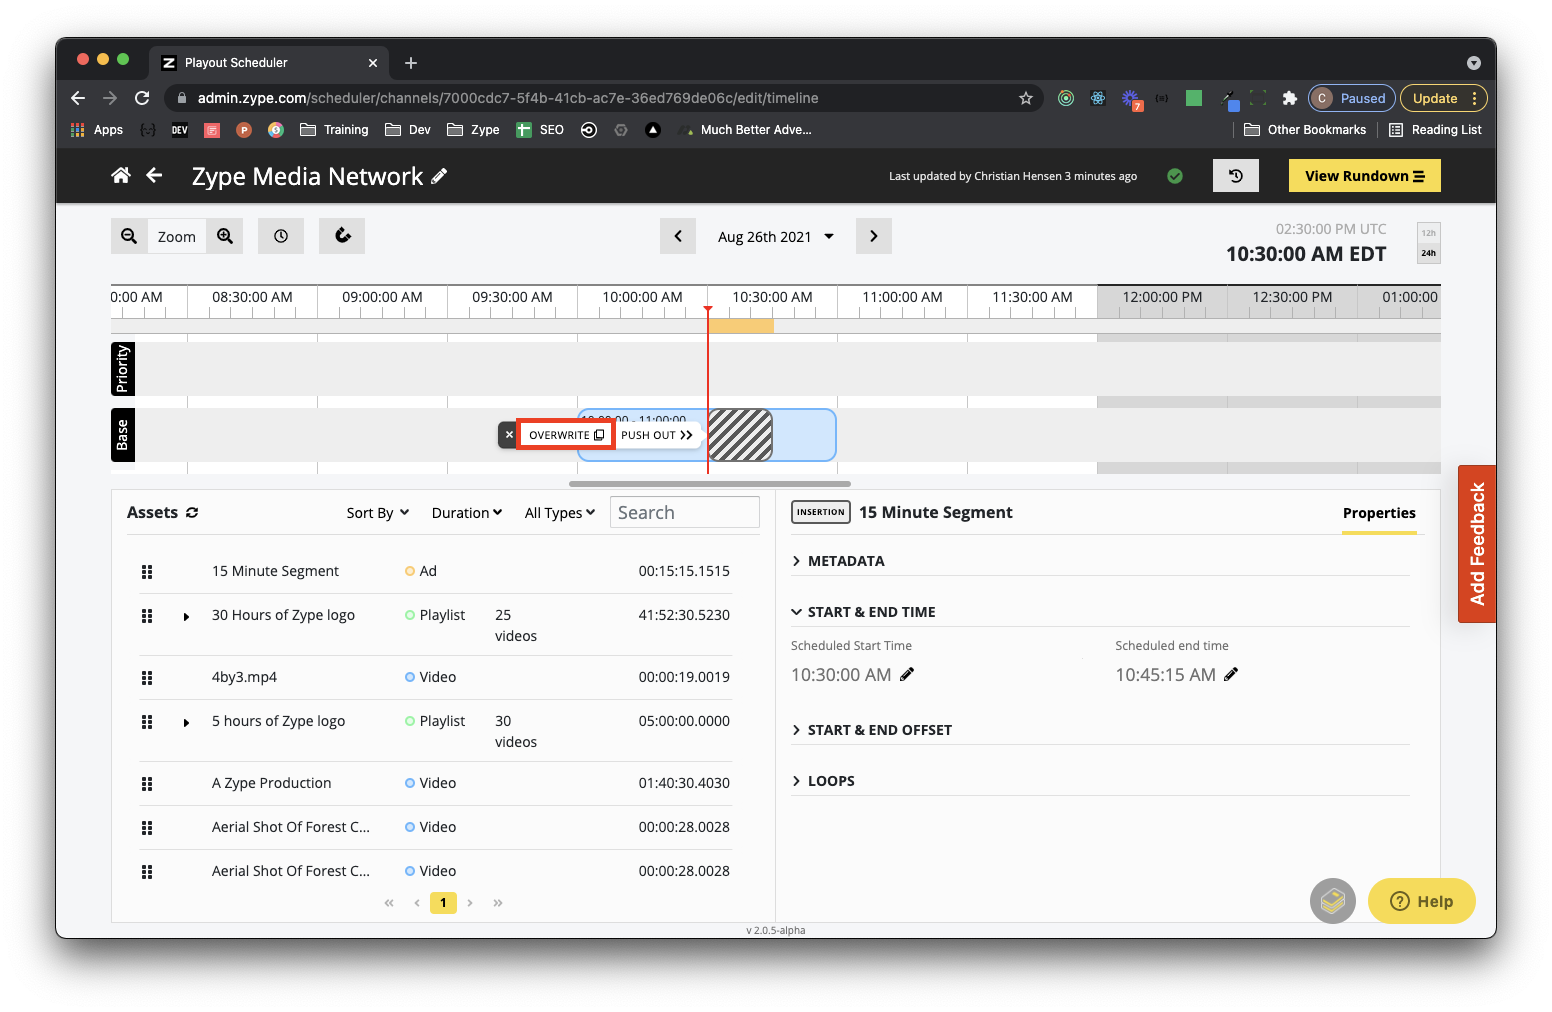
Task: Open Other Bookmarks folder
Action: (x=1305, y=130)
